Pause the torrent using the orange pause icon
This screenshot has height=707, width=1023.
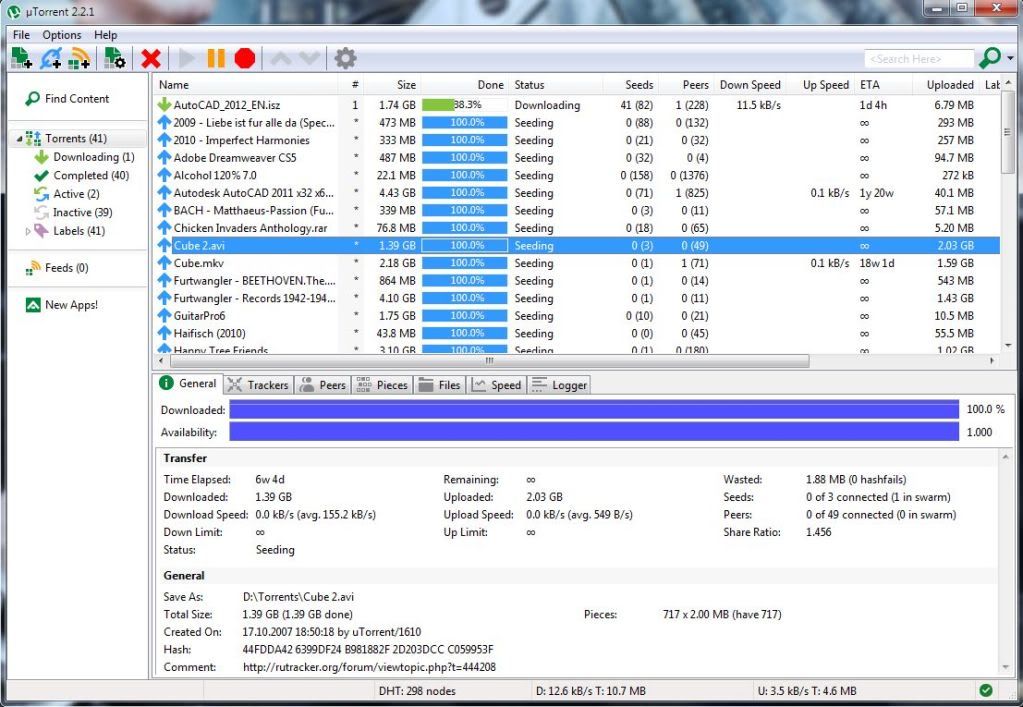tap(216, 58)
